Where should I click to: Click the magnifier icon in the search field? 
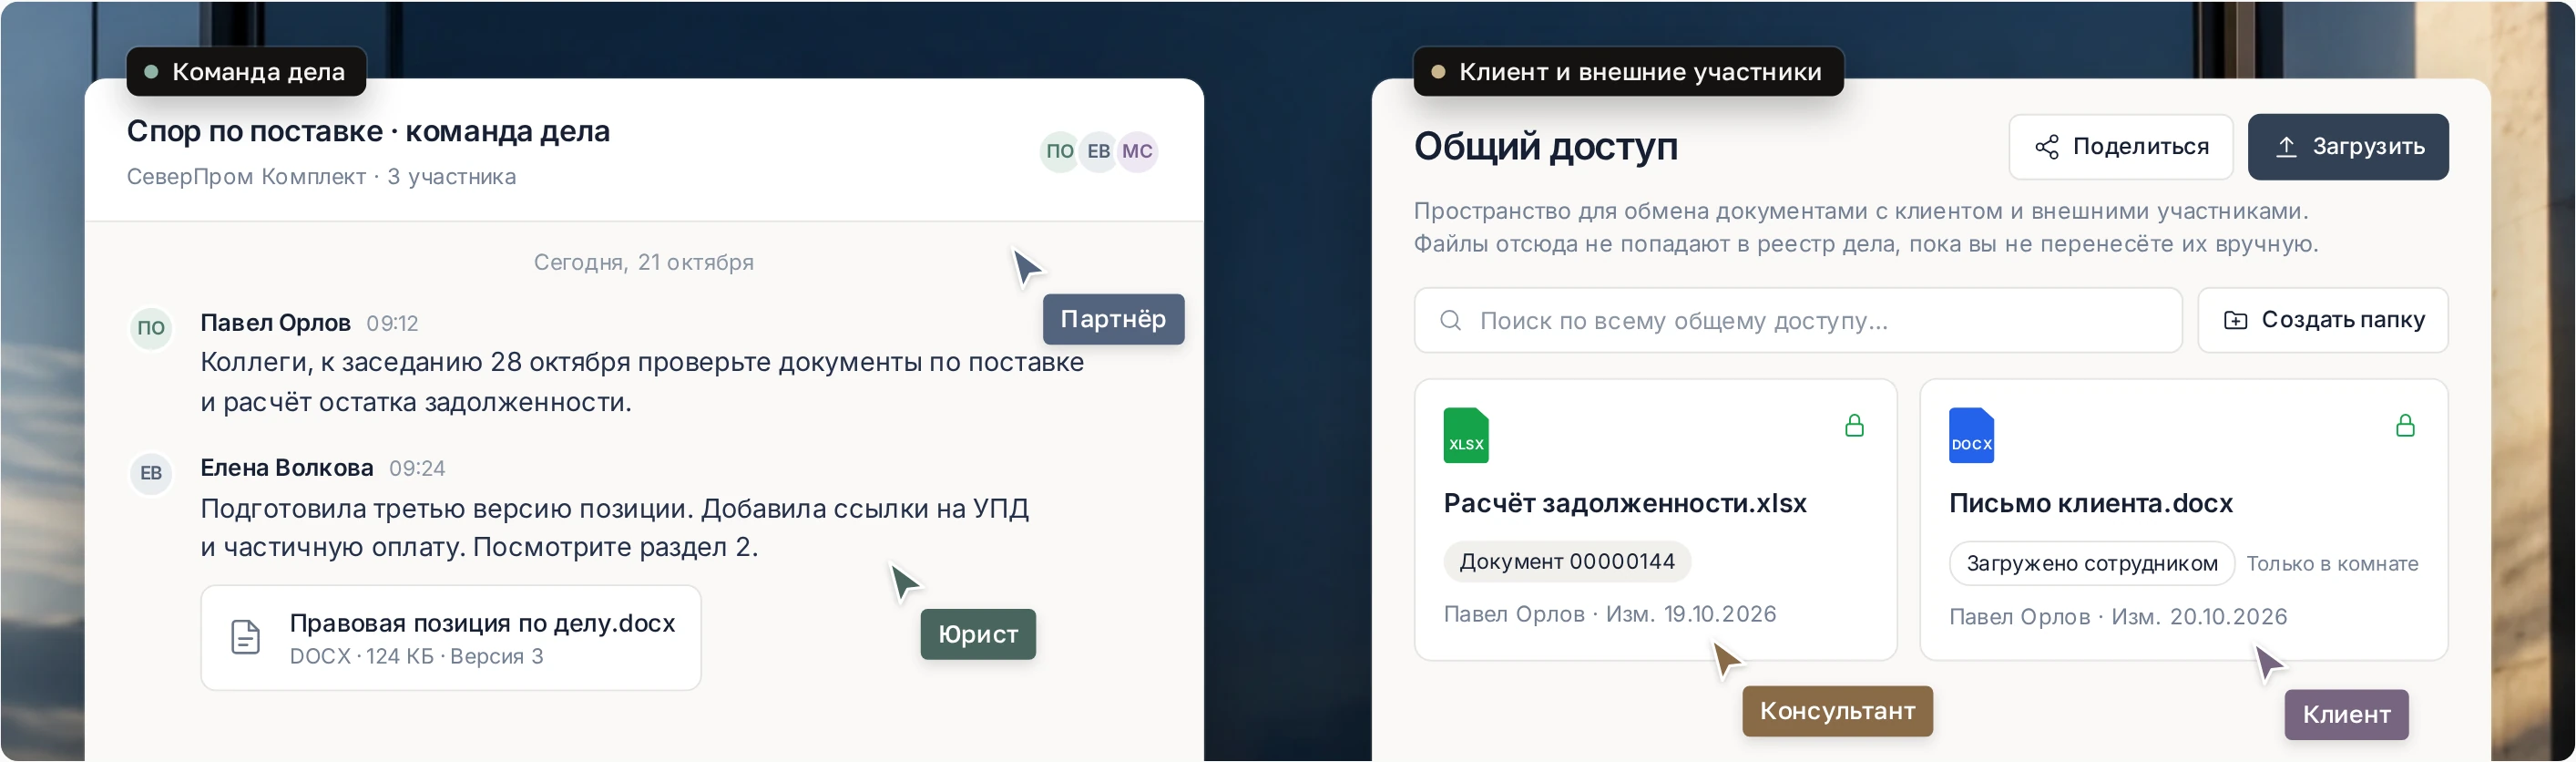[x=1450, y=320]
